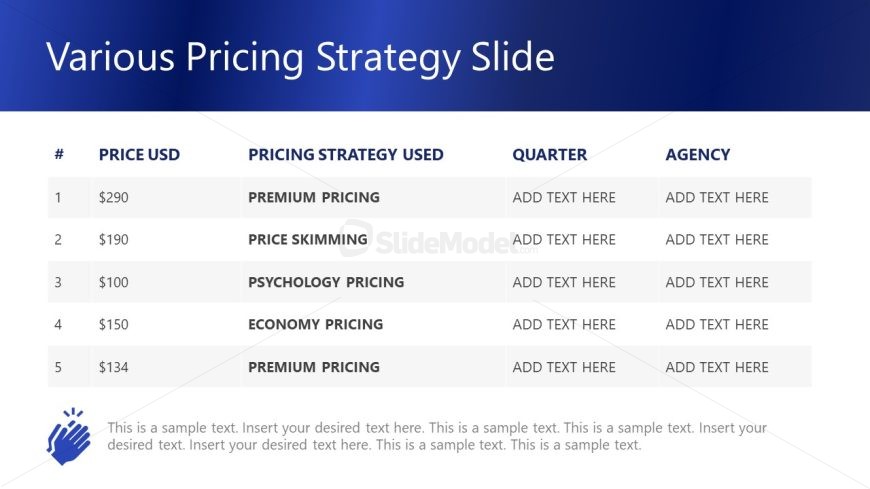Click the row 5 Agency placeholder text

pos(717,367)
